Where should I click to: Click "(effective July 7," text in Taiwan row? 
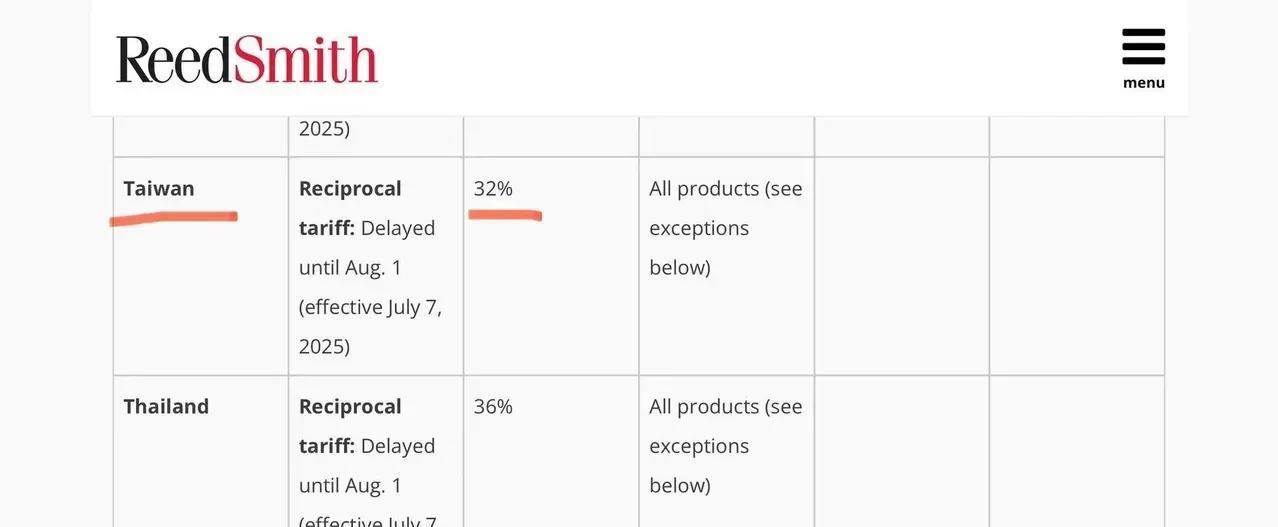pyautogui.click(x=370, y=306)
